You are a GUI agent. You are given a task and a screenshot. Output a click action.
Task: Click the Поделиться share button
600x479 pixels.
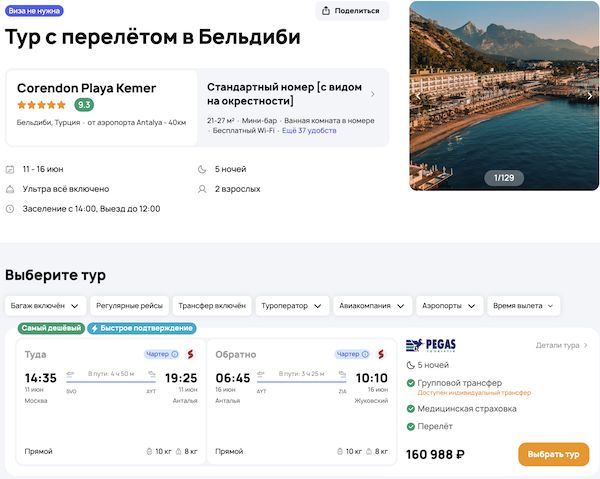click(x=352, y=11)
